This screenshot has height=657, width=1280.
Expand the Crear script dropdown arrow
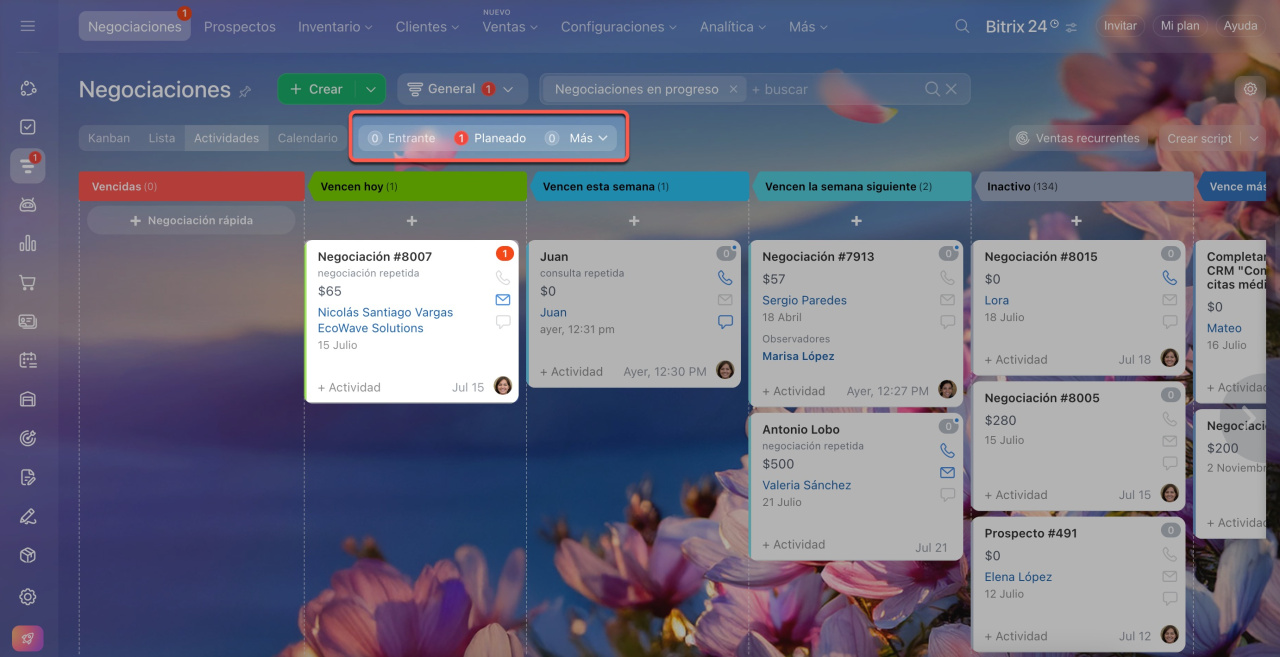(x=1254, y=139)
